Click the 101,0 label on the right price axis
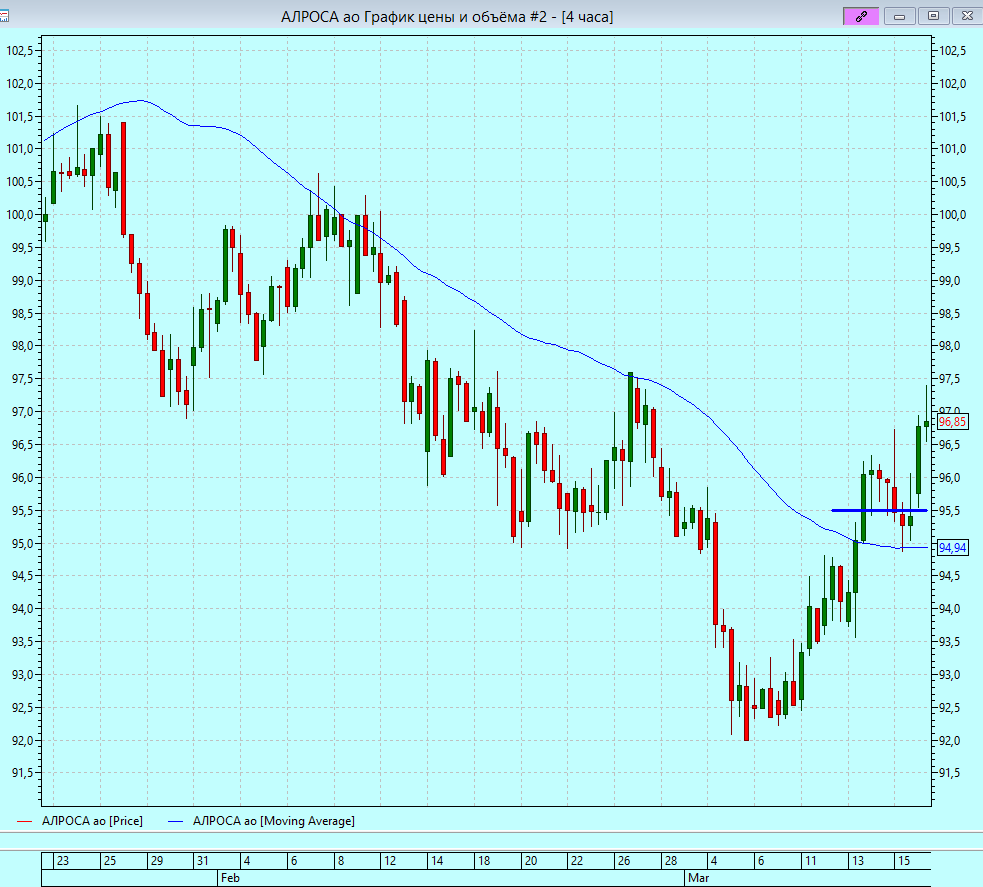983x887 pixels. [x=953, y=149]
